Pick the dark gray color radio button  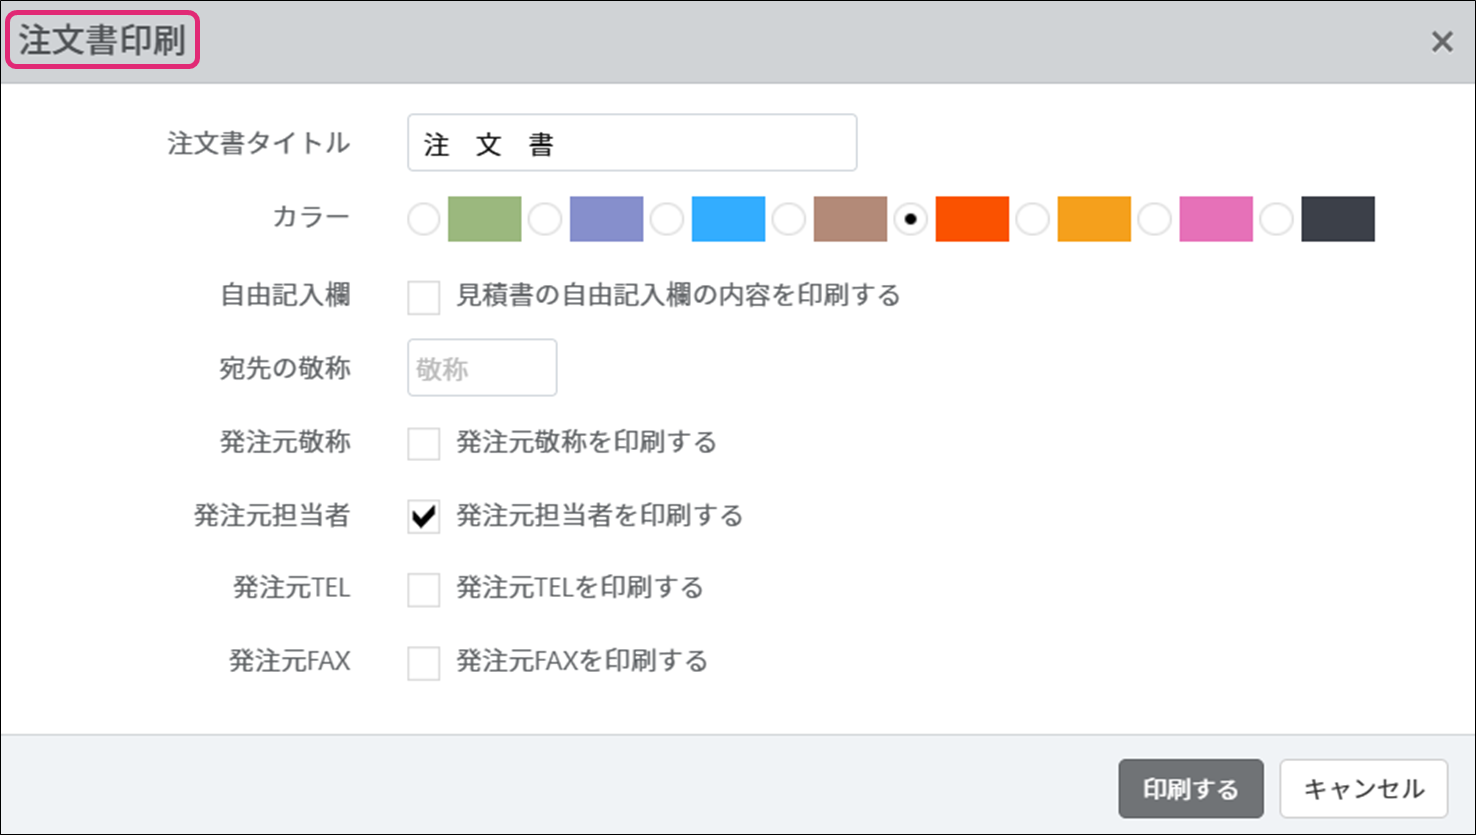(1276, 220)
